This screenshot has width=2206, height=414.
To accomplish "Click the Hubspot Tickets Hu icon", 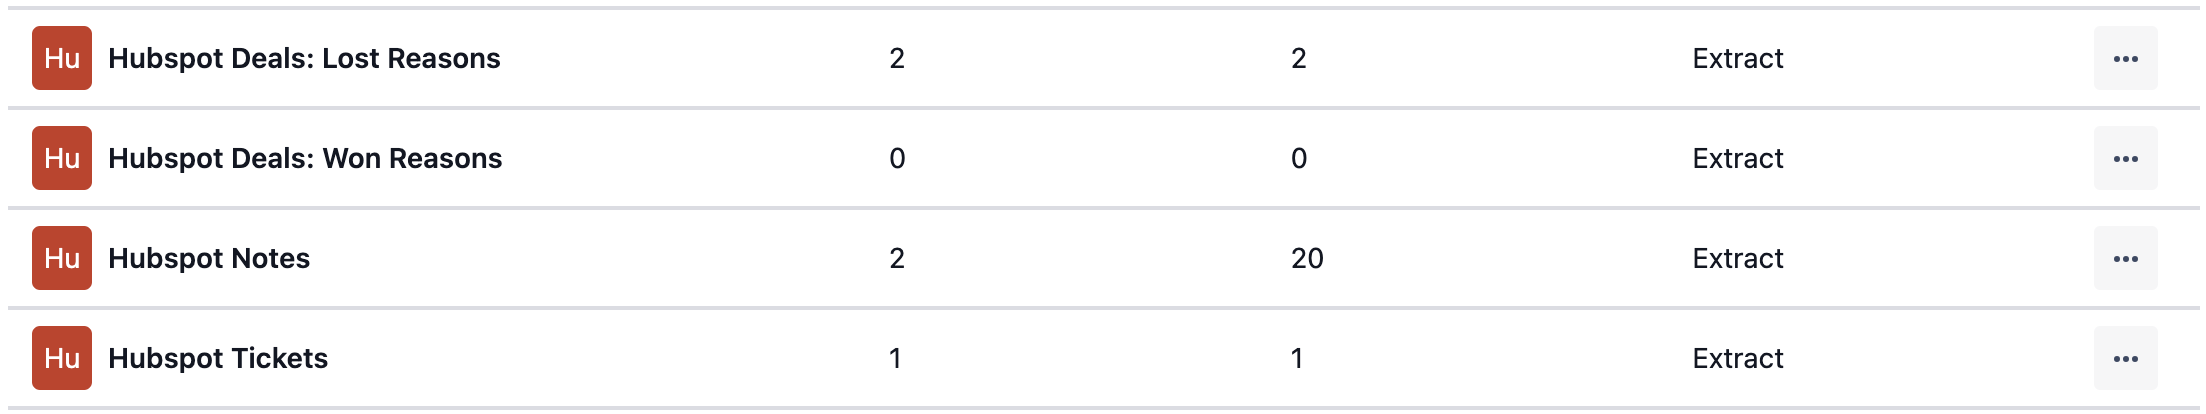I will pos(62,358).
